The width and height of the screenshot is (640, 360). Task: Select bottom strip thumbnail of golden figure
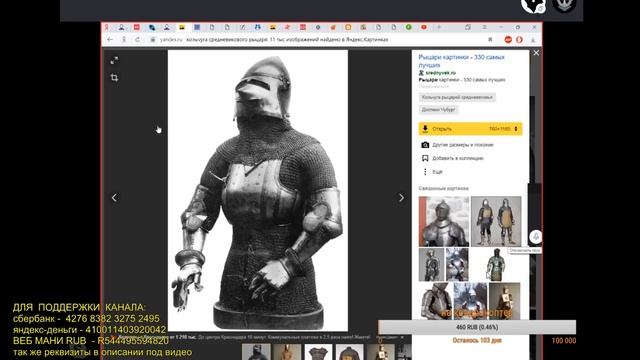287,352
